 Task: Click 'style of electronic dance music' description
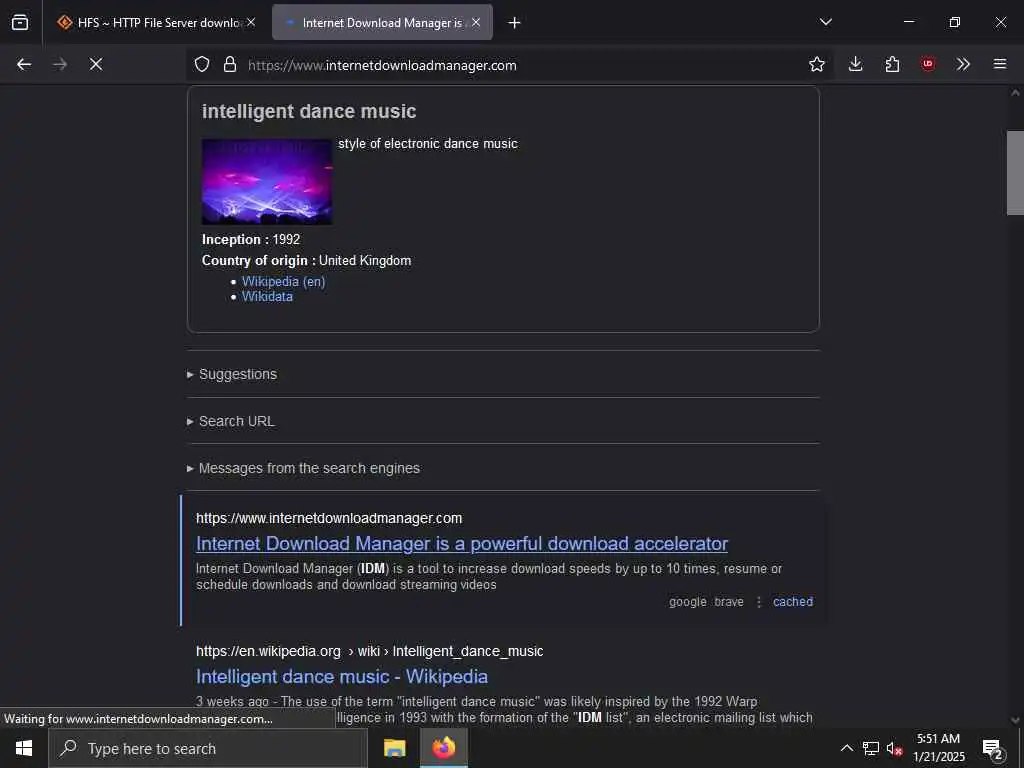tap(428, 144)
